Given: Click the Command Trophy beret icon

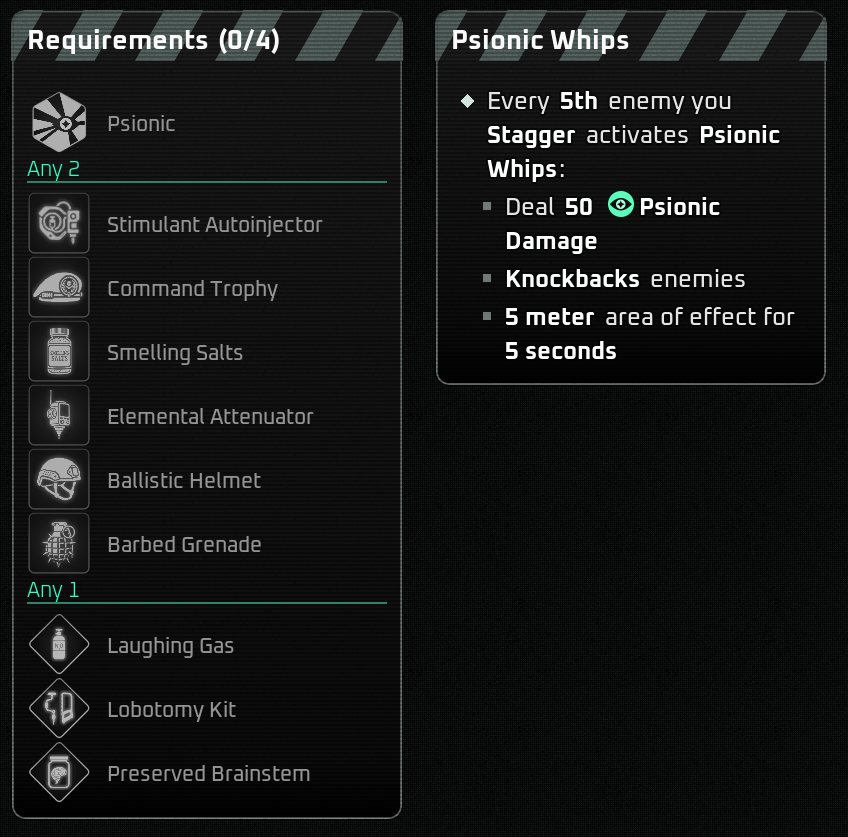Looking at the screenshot, I should pyautogui.click(x=59, y=288).
